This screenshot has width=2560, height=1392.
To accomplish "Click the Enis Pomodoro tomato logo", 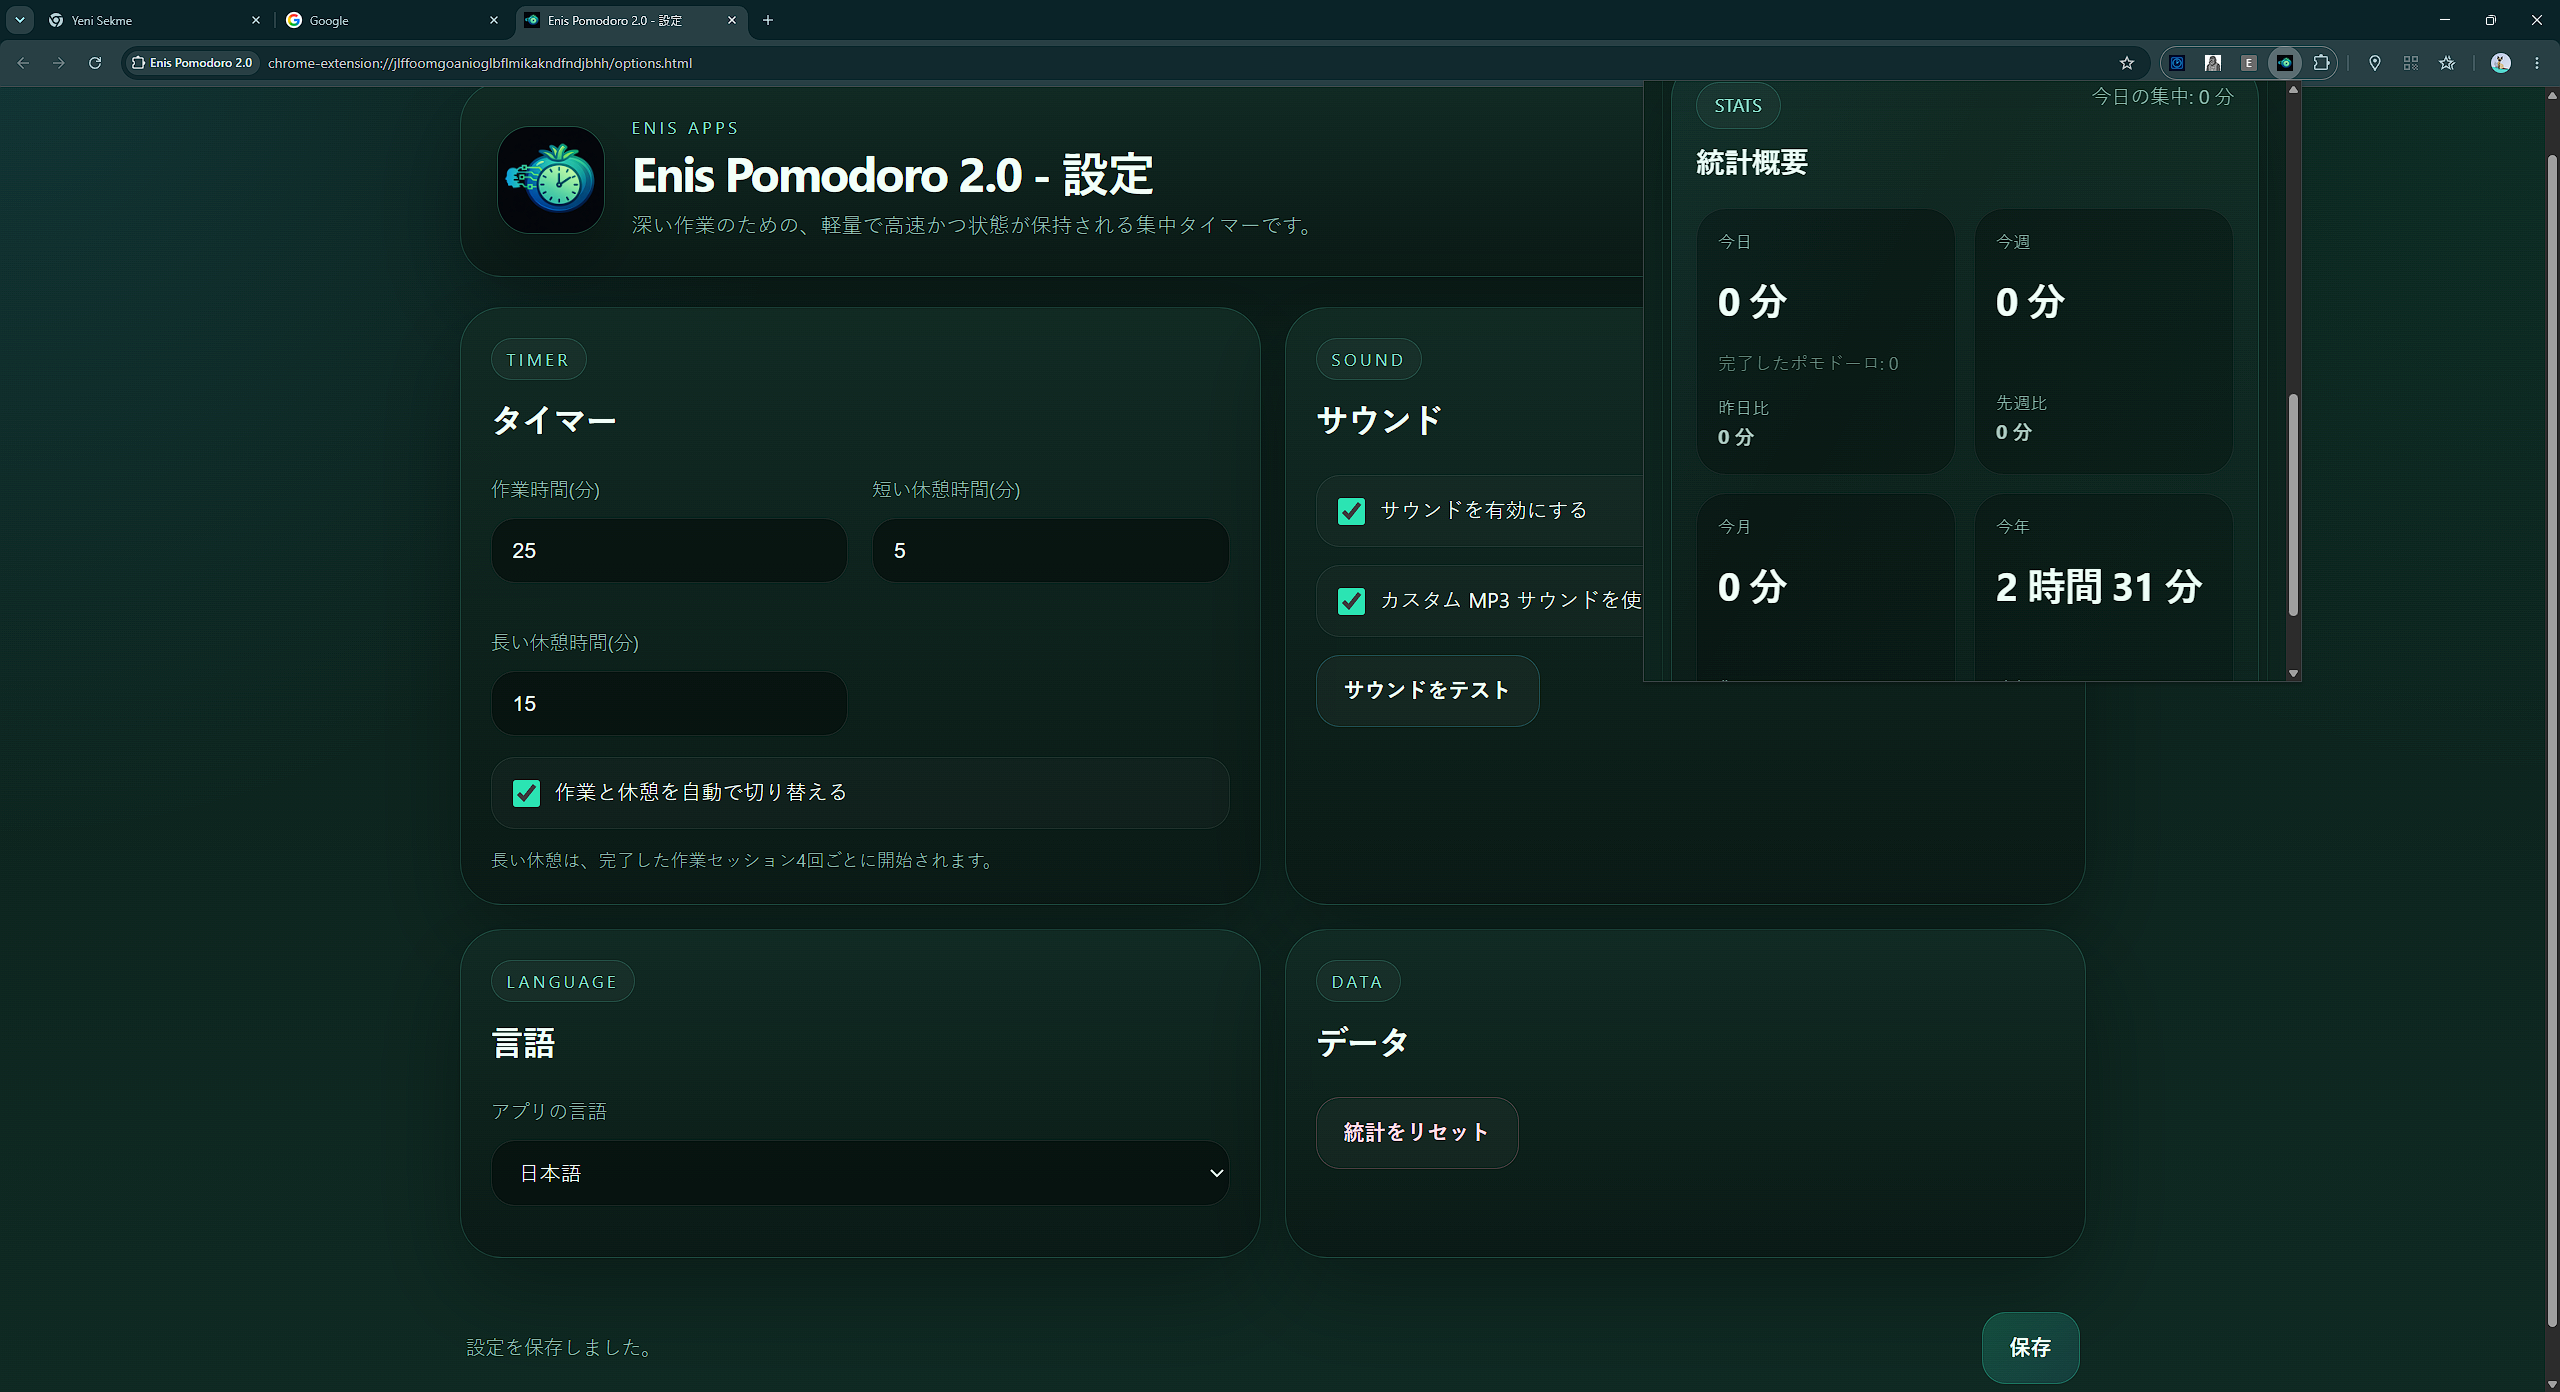I will coord(551,180).
